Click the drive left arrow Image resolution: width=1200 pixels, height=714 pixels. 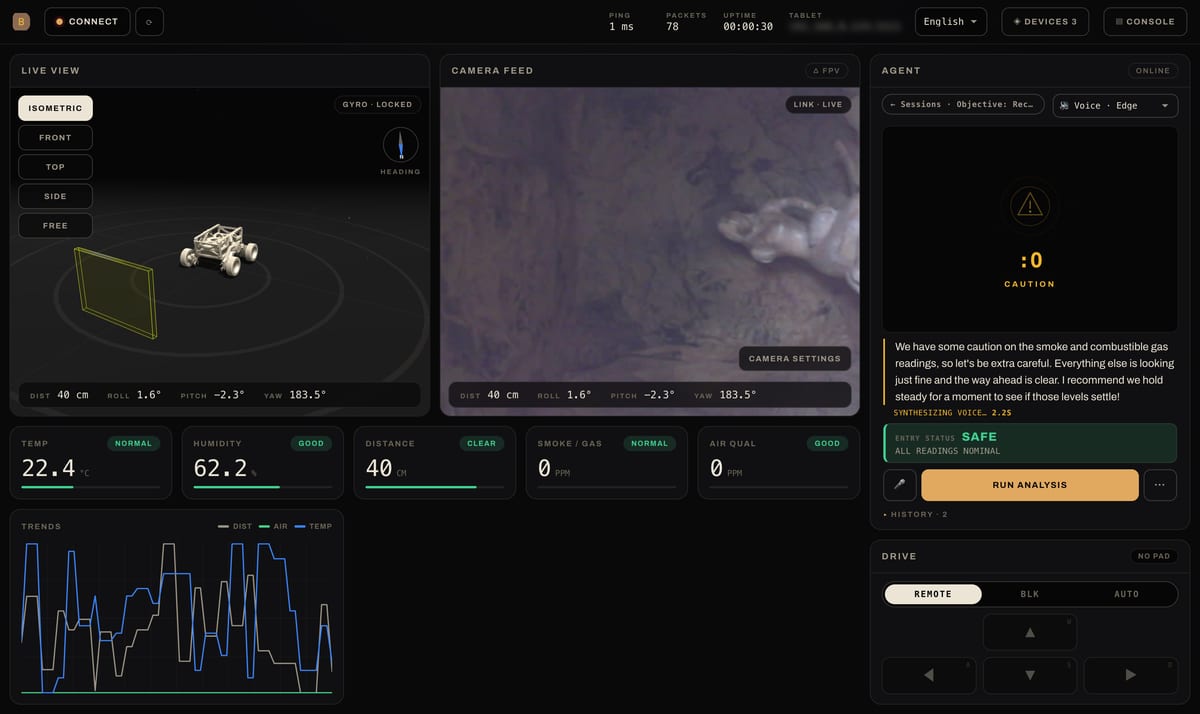(928, 675)
